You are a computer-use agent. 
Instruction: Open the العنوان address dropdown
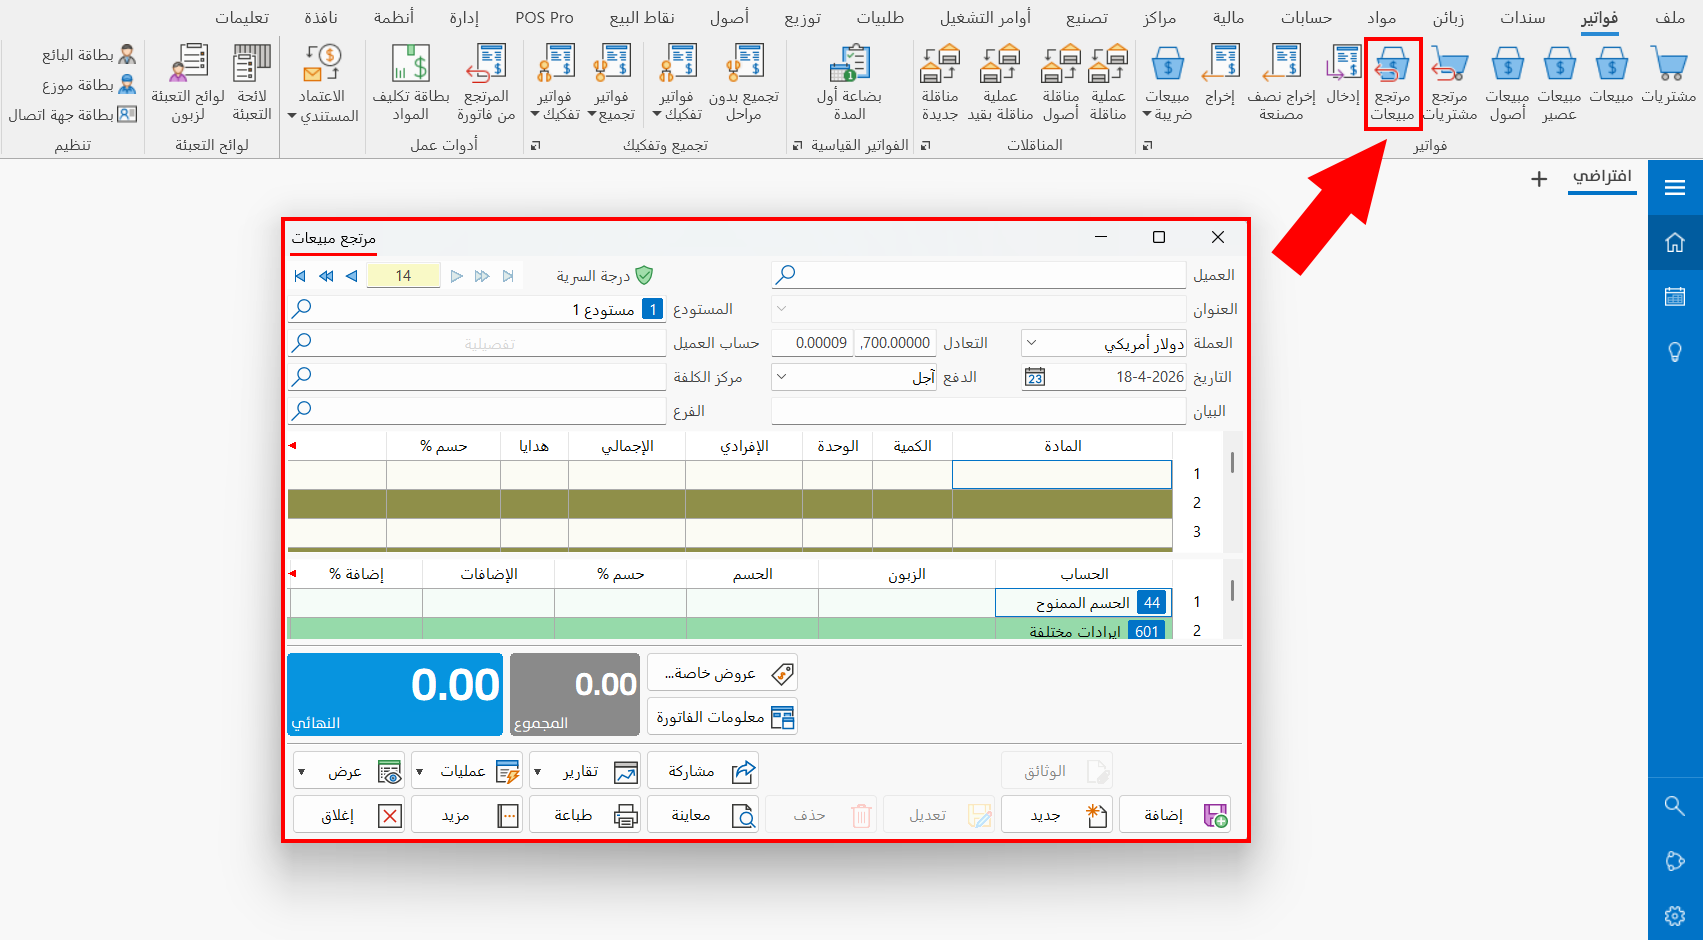click(782, 309)
